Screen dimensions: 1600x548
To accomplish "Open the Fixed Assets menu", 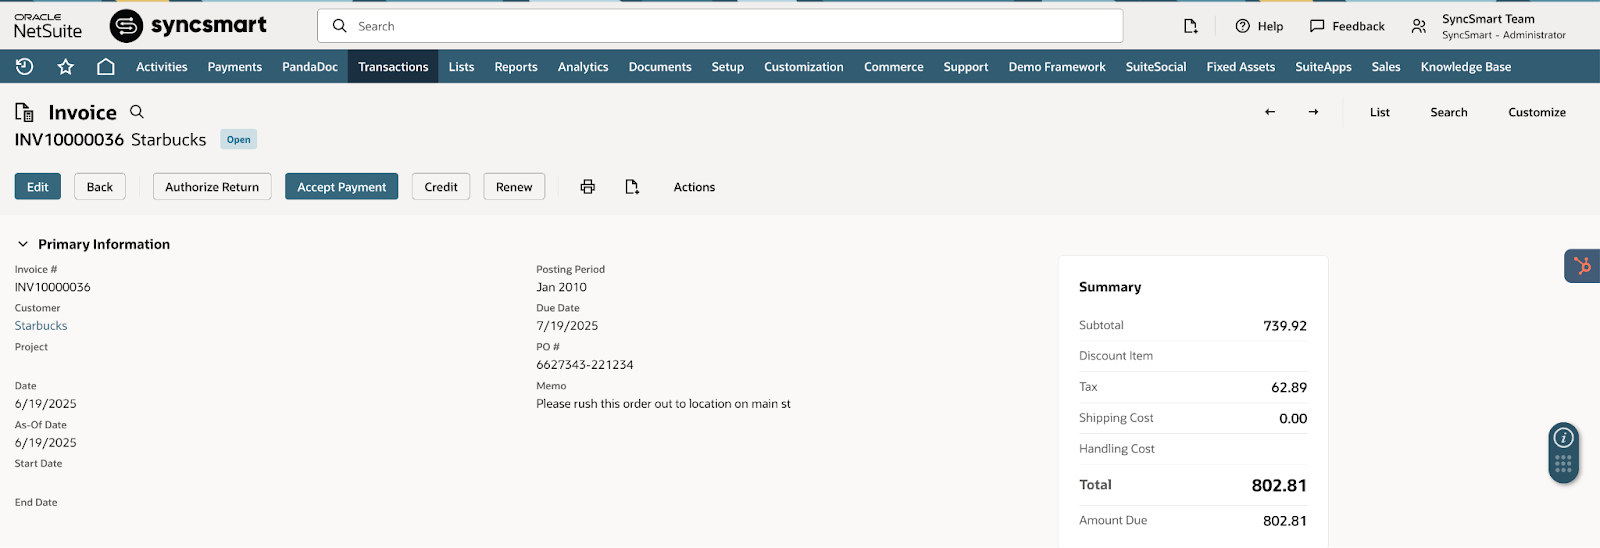I will [1241, 67].
